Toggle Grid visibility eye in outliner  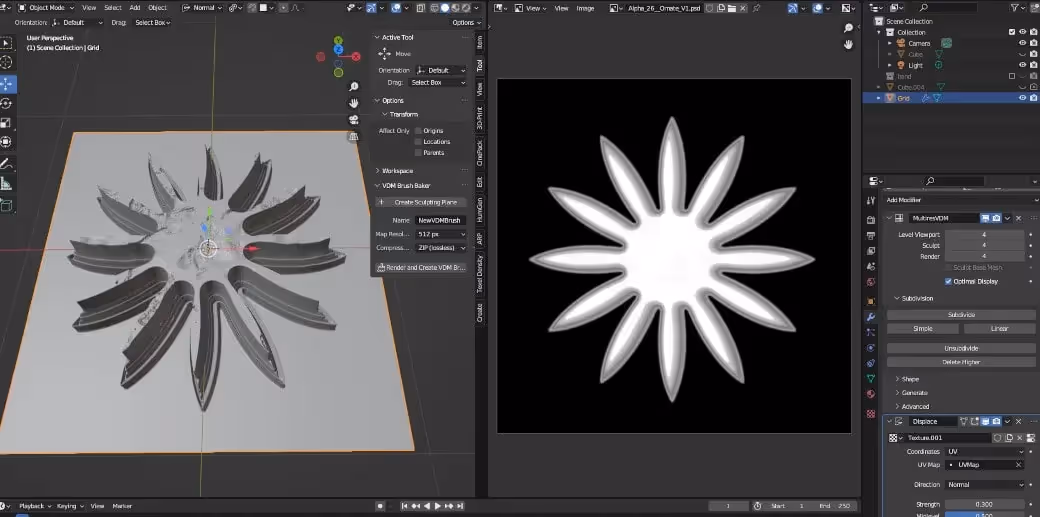[x=1022, y=98]
